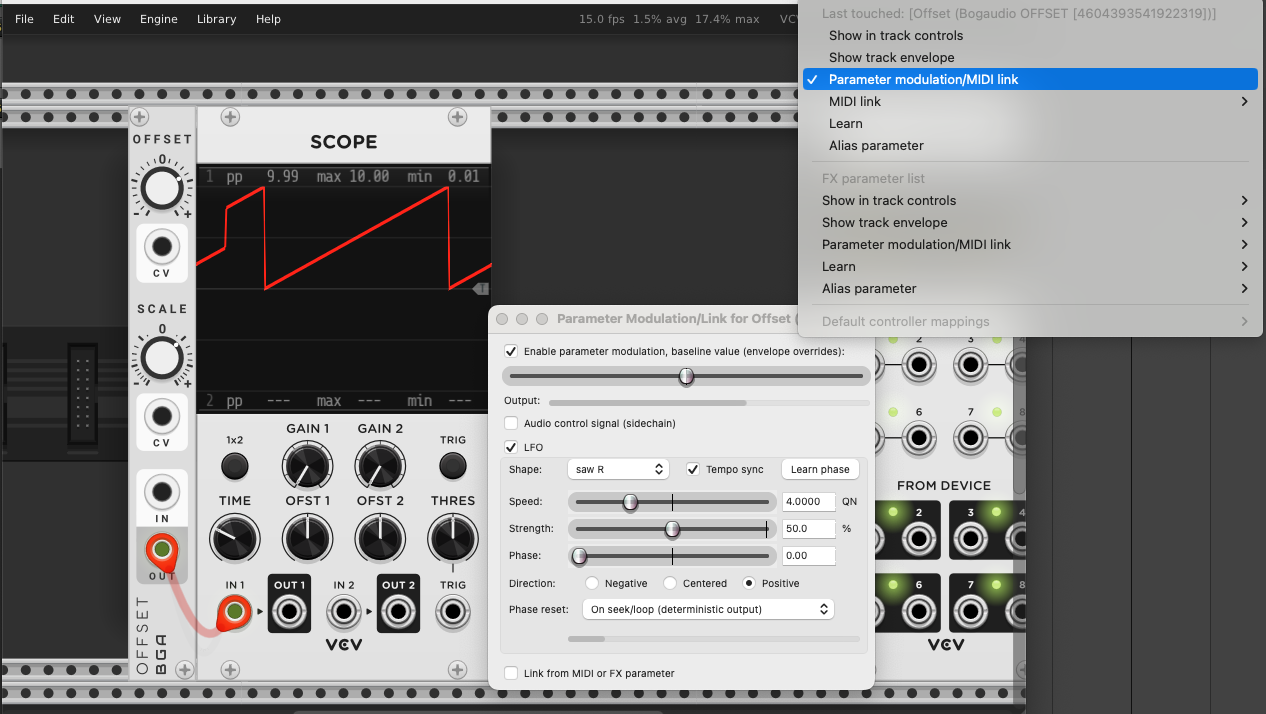The width and height of the screenshot is (1266, 714).
Task: Open the Engine menu
Action: [x=158, y=19]
